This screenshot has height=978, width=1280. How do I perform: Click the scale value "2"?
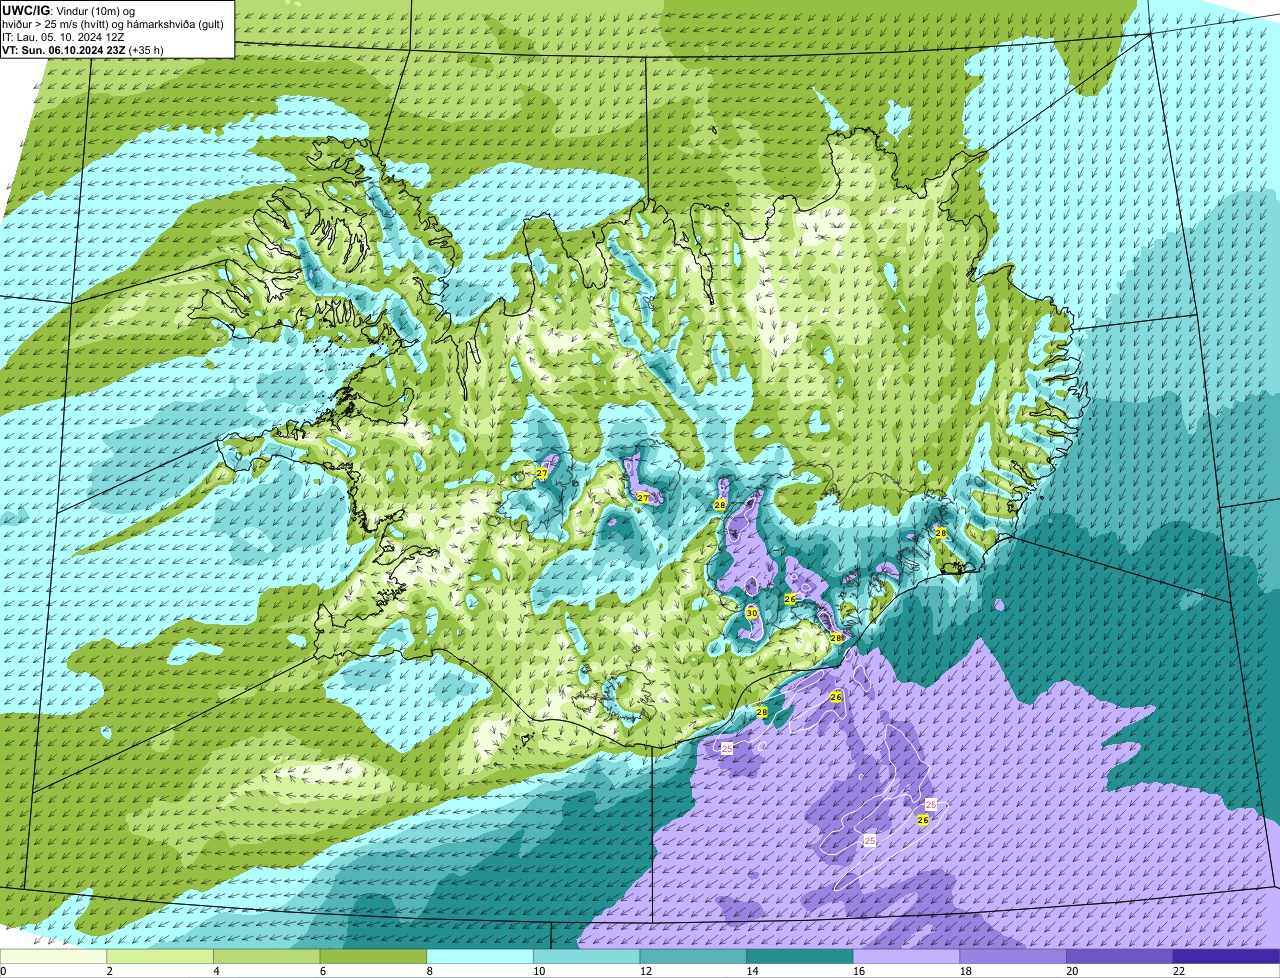pos(109,971)
